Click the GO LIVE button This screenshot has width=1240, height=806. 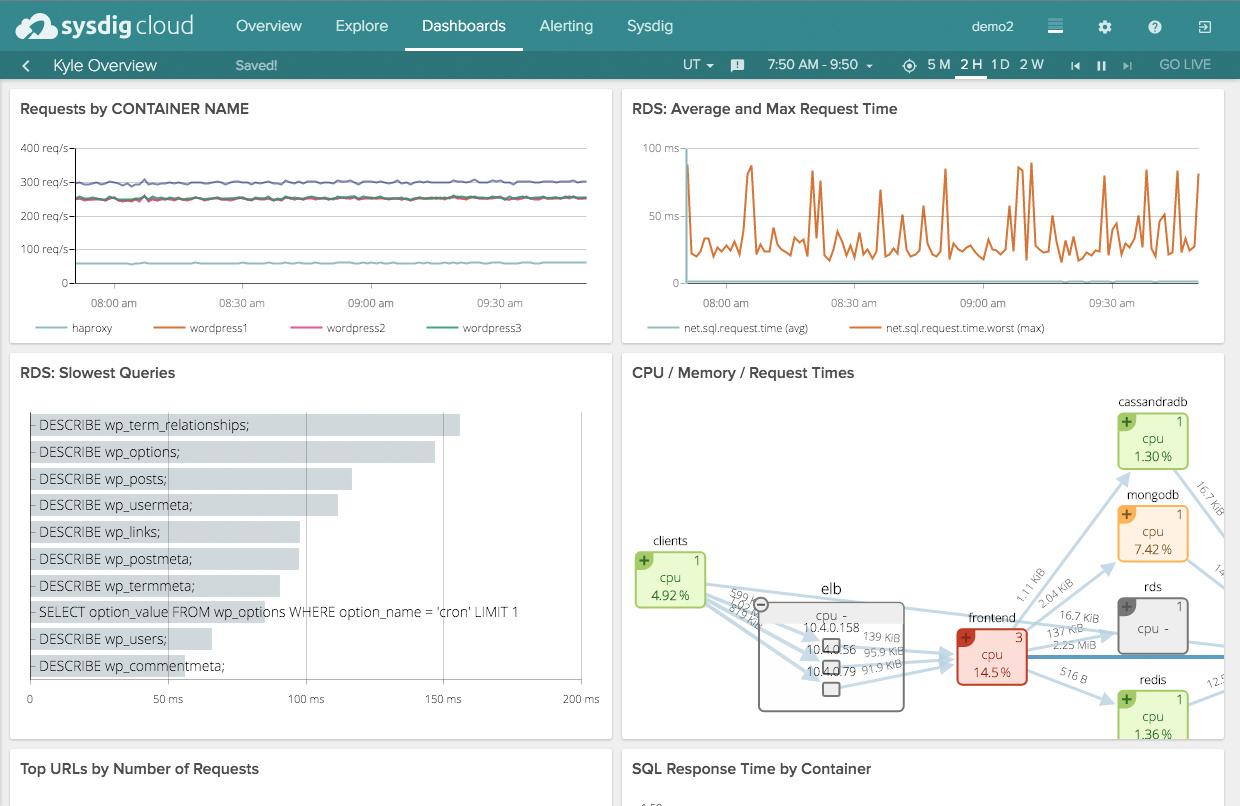pyautogui.click(x=1185, y=65)
